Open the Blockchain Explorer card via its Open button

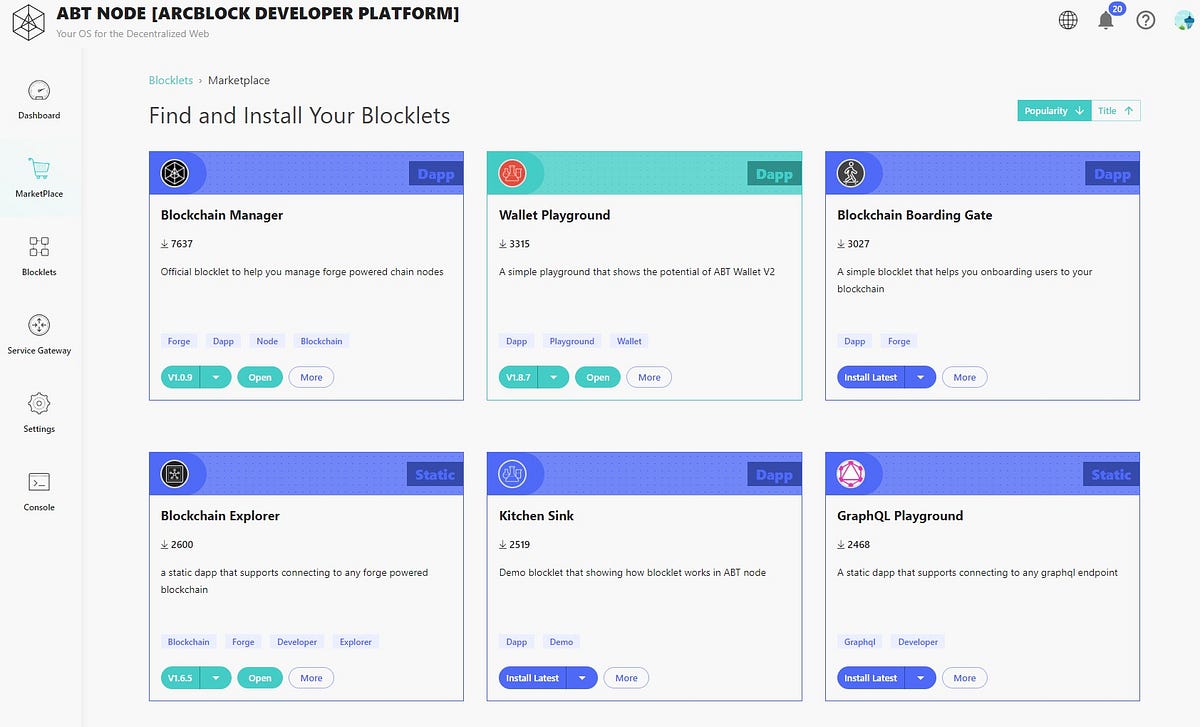pyautogui.click(x=259, y=677)
